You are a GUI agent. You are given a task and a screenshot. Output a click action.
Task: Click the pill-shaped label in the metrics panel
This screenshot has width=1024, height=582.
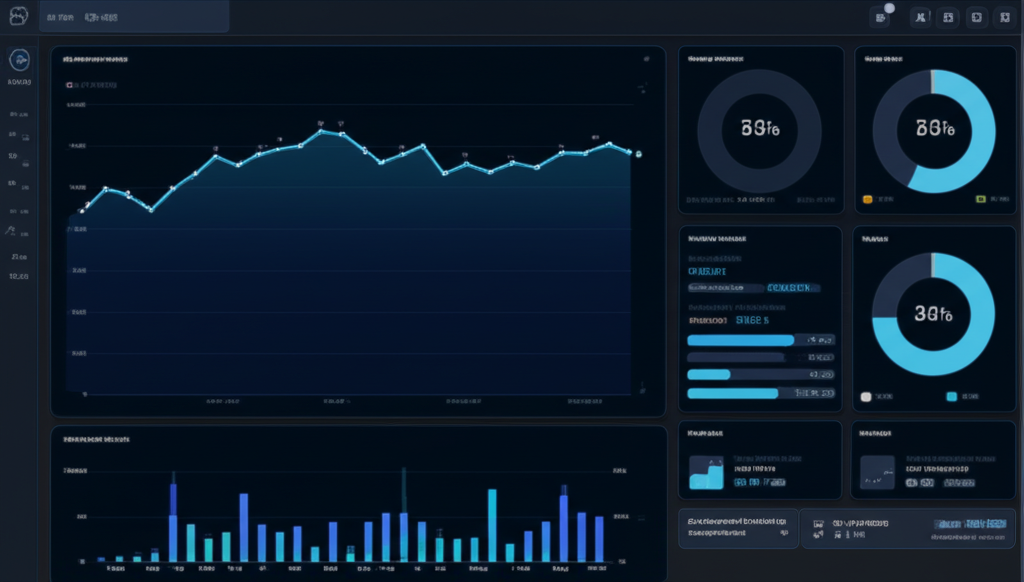727,288
